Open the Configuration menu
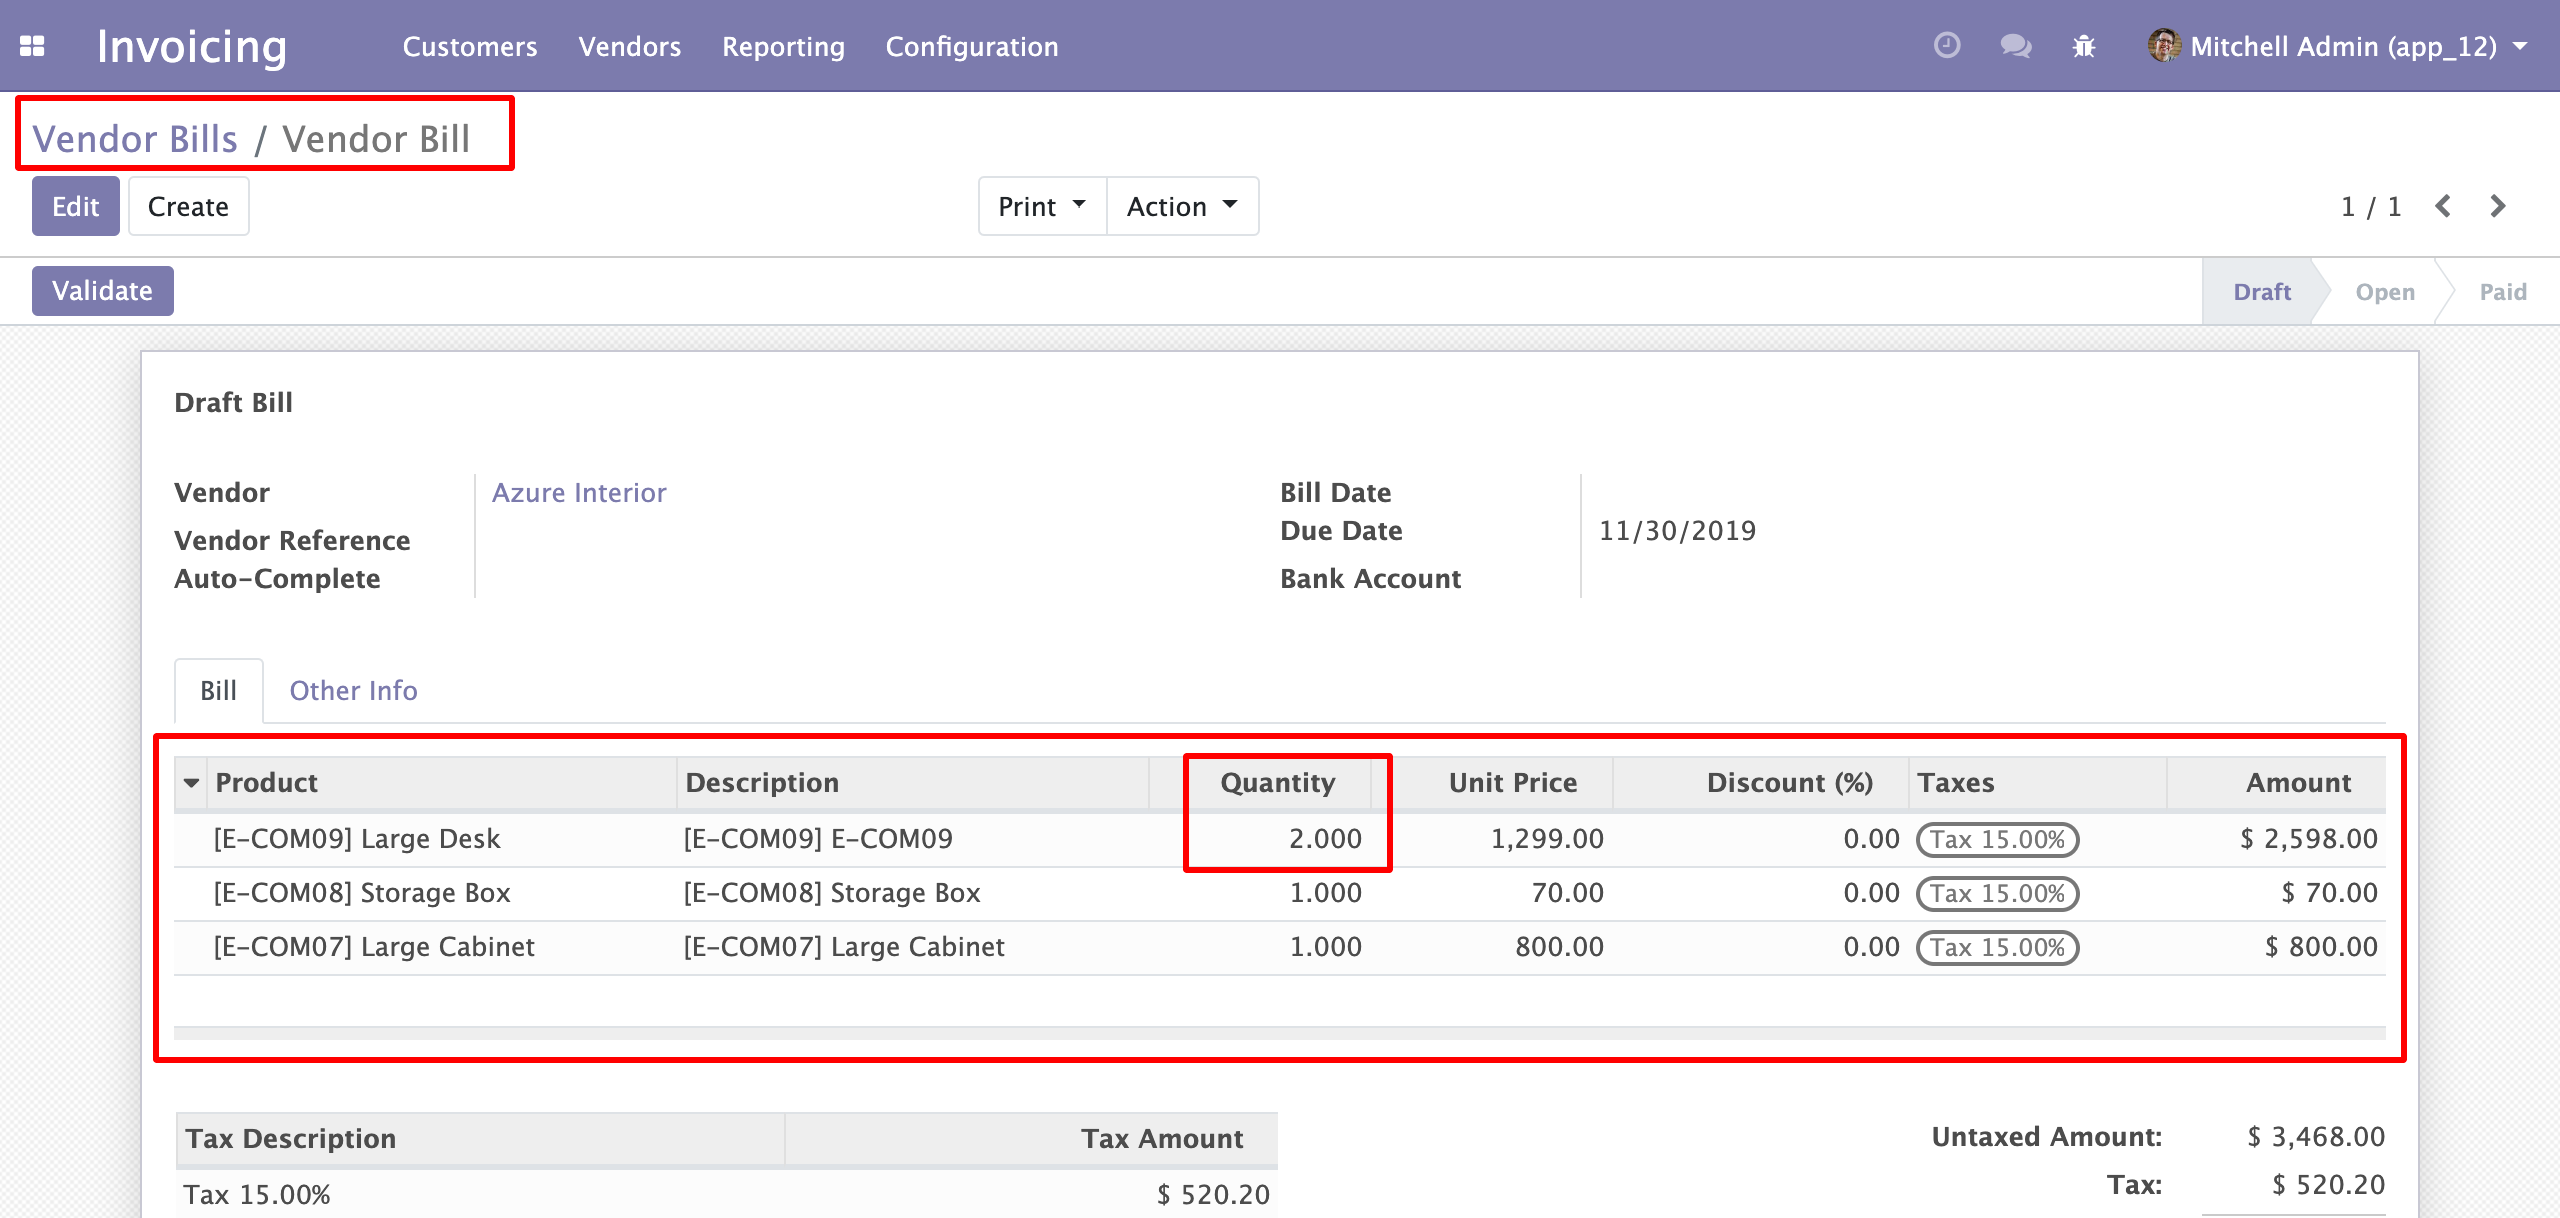Image resolution: width=2560 pixels, height=1218 pixels. 971,46
